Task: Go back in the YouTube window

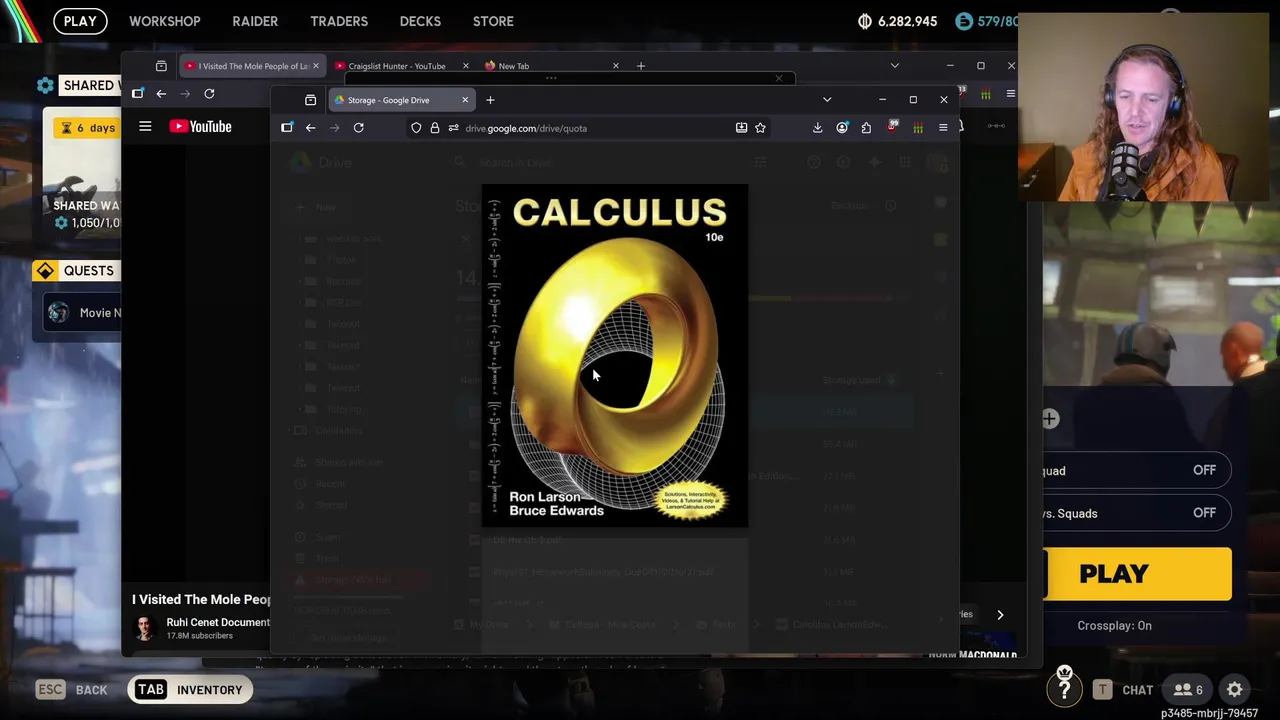Action: coord(161,94)
